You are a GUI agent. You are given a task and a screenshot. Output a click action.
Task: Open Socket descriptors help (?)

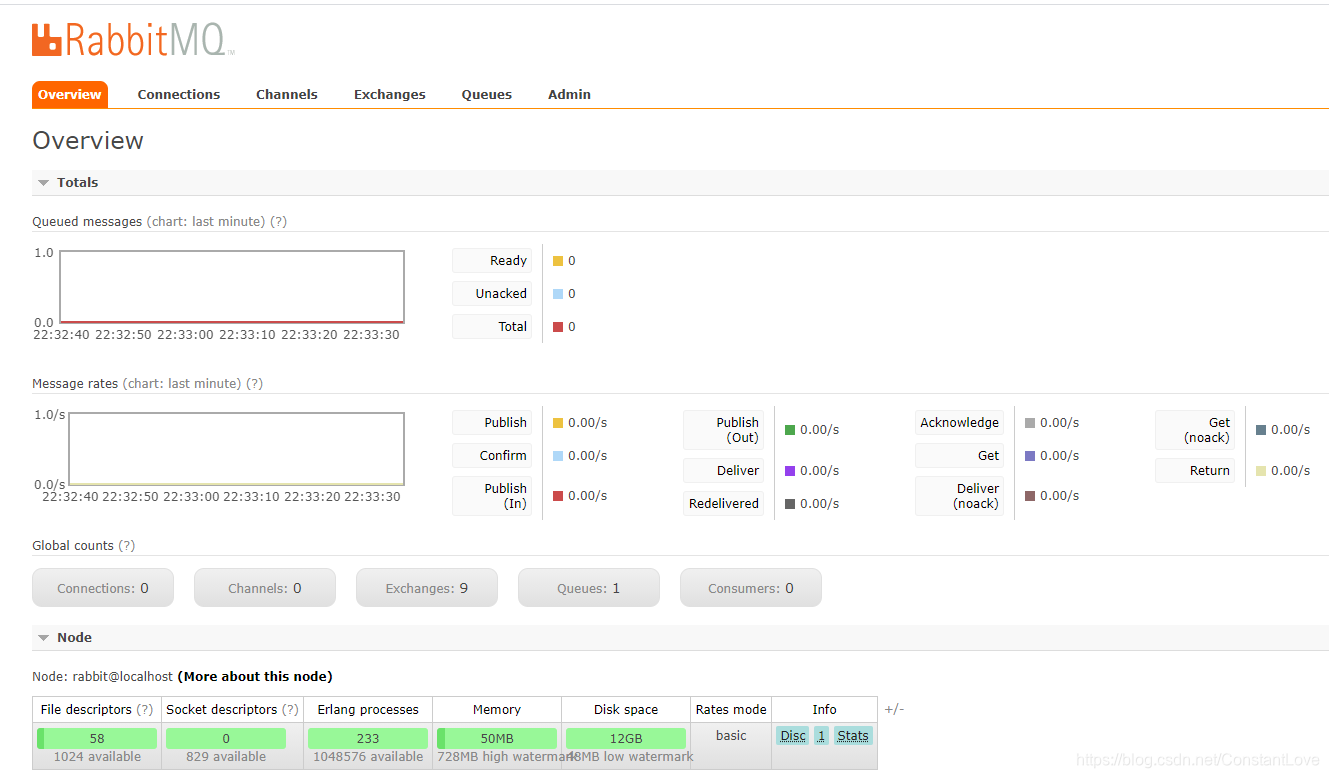tap(290, 710)
